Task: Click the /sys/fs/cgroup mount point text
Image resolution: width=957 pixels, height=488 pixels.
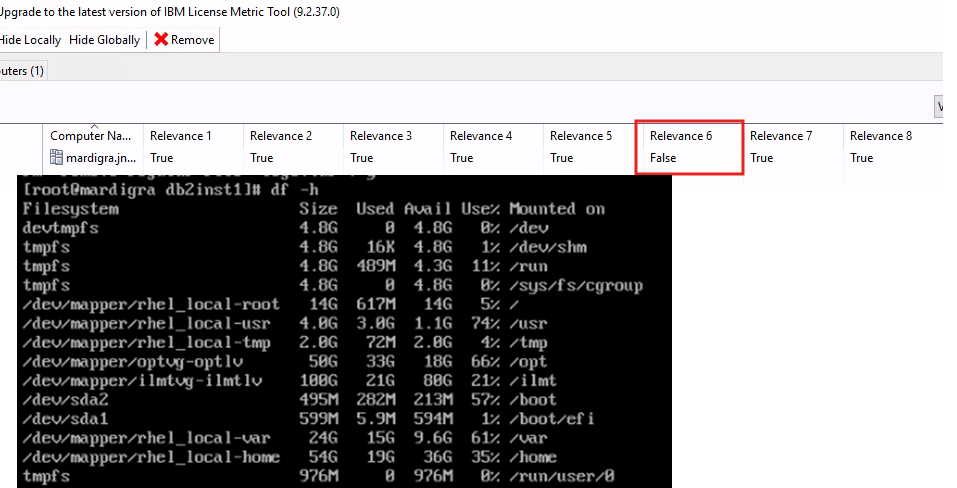Action: pos(576,285)
